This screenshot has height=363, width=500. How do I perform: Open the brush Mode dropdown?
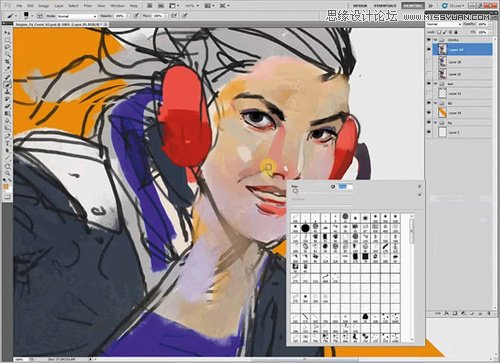pos(77,16)
